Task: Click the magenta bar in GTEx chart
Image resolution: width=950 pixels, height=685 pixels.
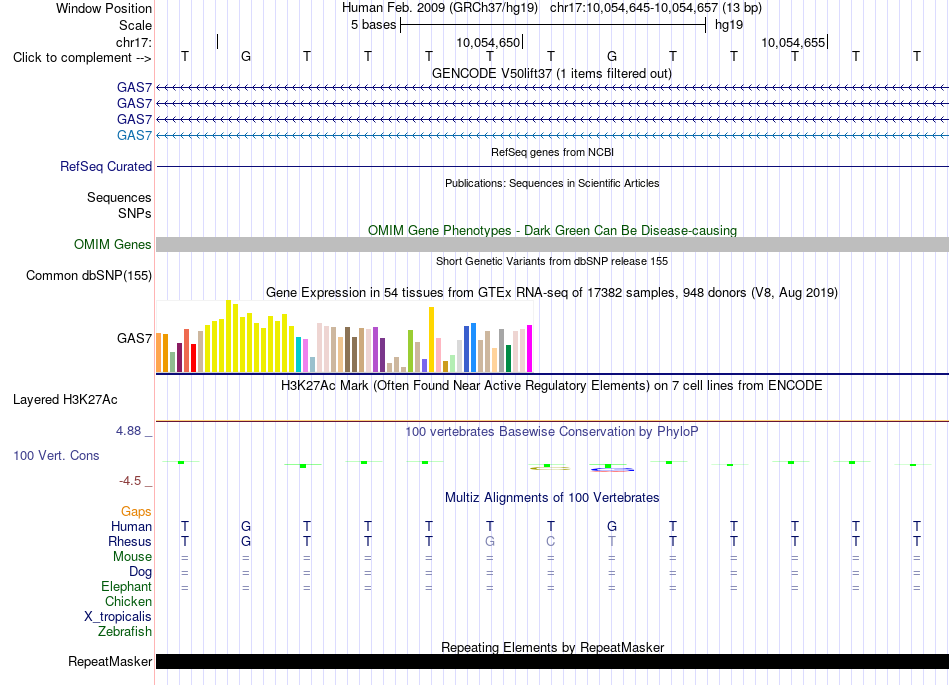Action: click(x=530, y=349)
